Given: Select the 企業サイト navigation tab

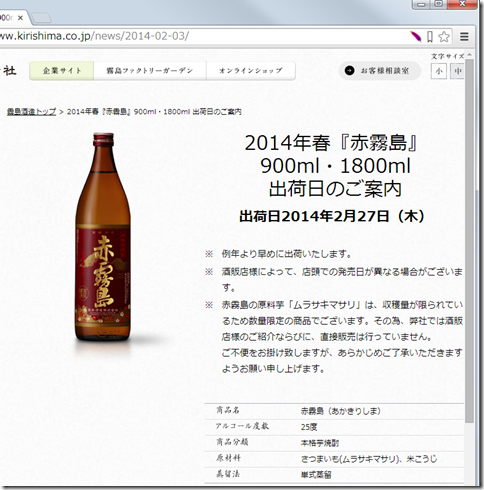Looking at the screenshot, I should click(62, 71).
